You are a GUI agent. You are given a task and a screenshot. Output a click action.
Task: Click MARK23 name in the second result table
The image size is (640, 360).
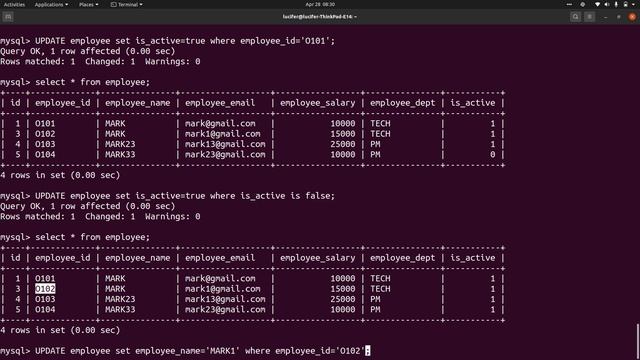pos(120,299)
